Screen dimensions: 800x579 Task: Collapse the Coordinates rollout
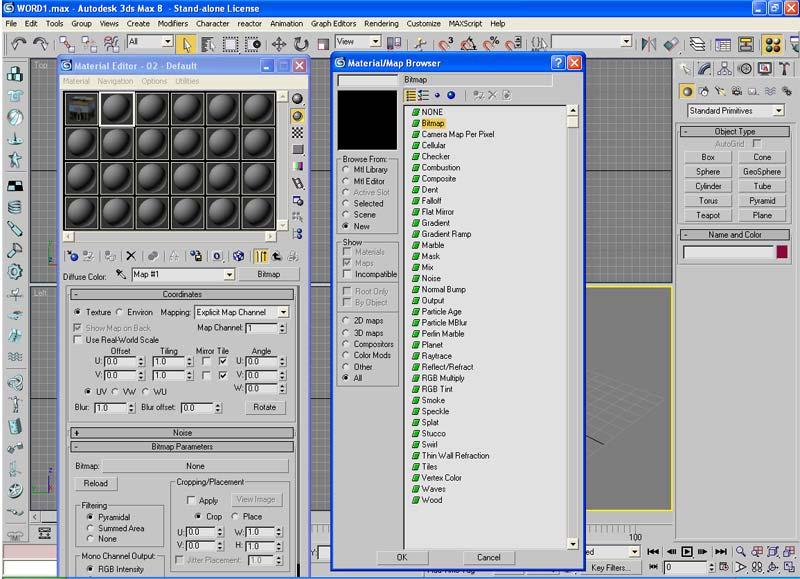(x=182, y=294)
